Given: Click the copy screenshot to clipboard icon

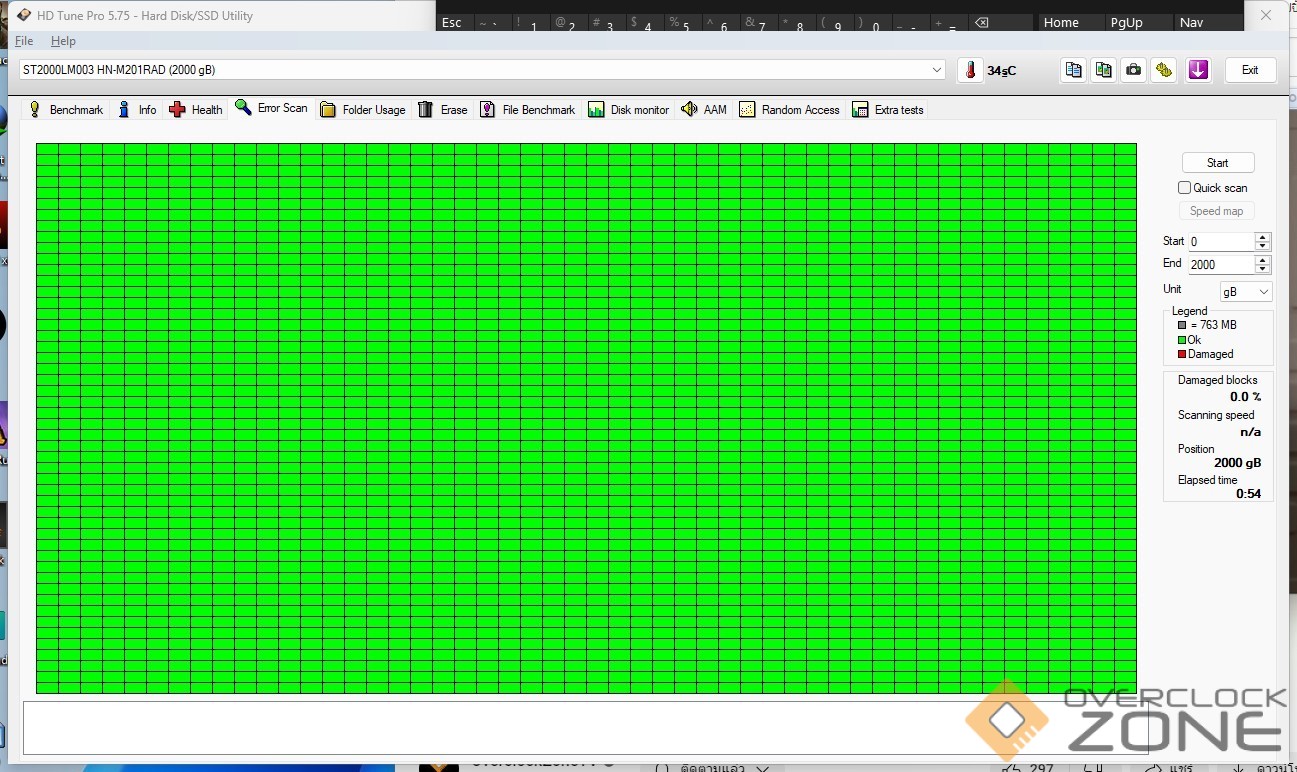Looking at the screenshot, I should point(1103,70).
